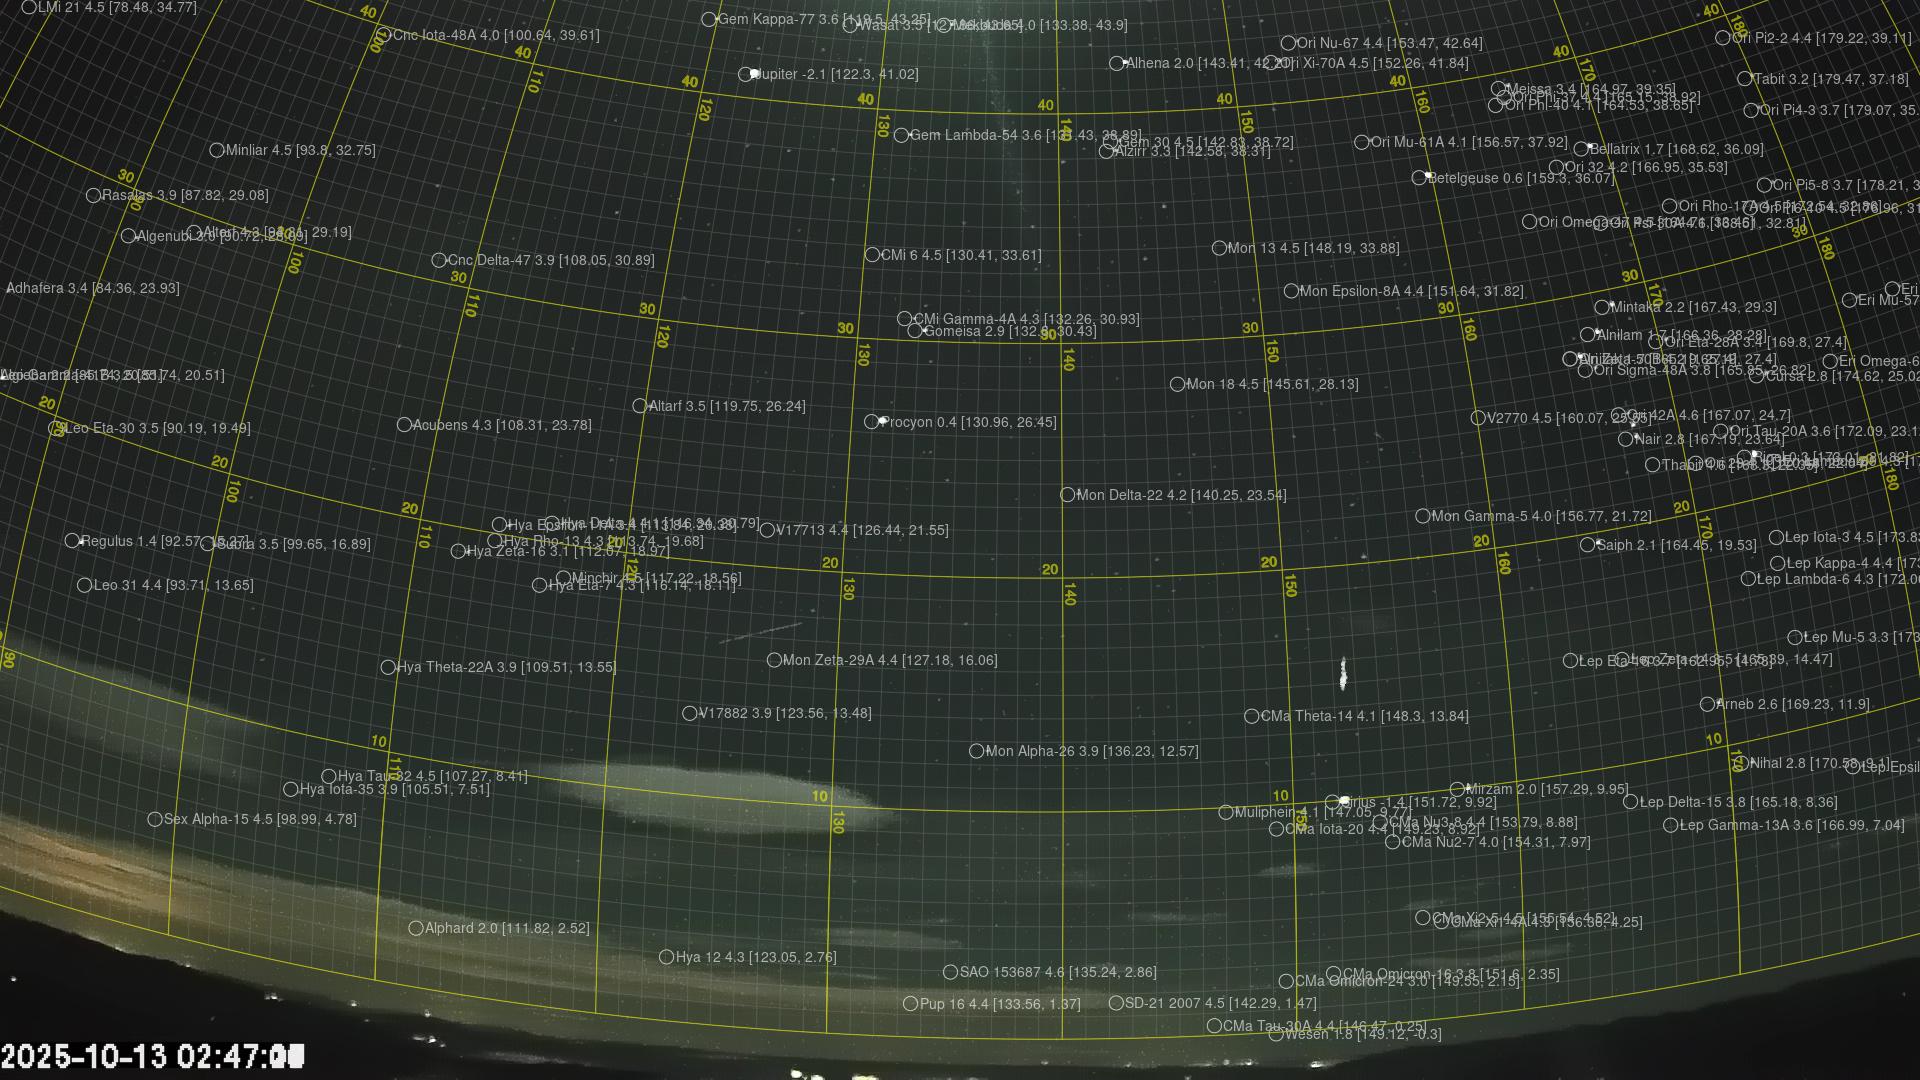Click the CMa Theta-14 label text
Viewport: 1920px width, 1080px height.
pyautogui.click(x=1364, y=716)
